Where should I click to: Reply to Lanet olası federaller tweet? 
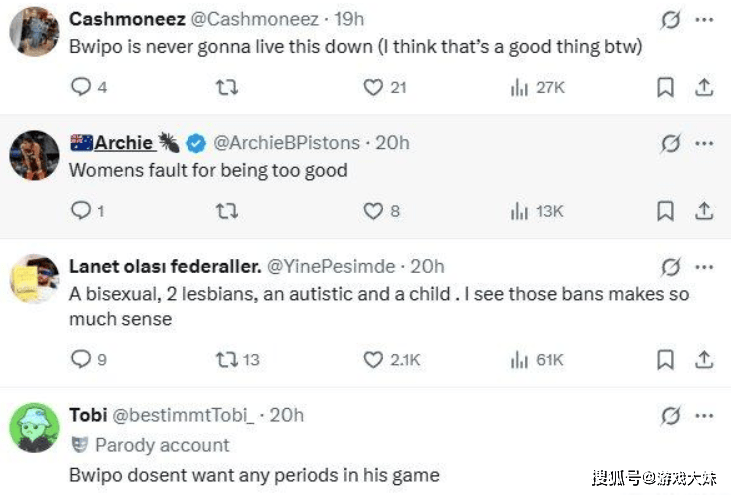pos(79,359)
